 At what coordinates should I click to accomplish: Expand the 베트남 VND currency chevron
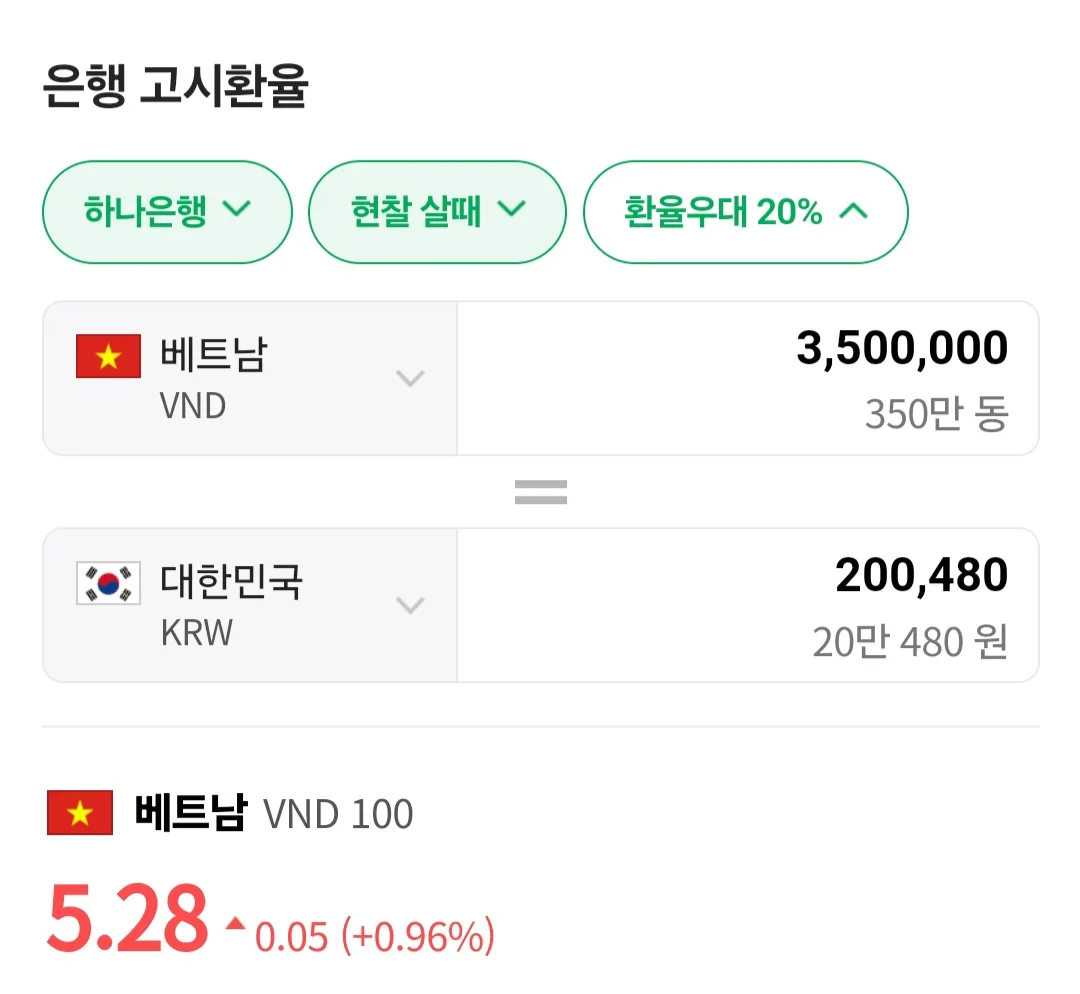point(410,378)
